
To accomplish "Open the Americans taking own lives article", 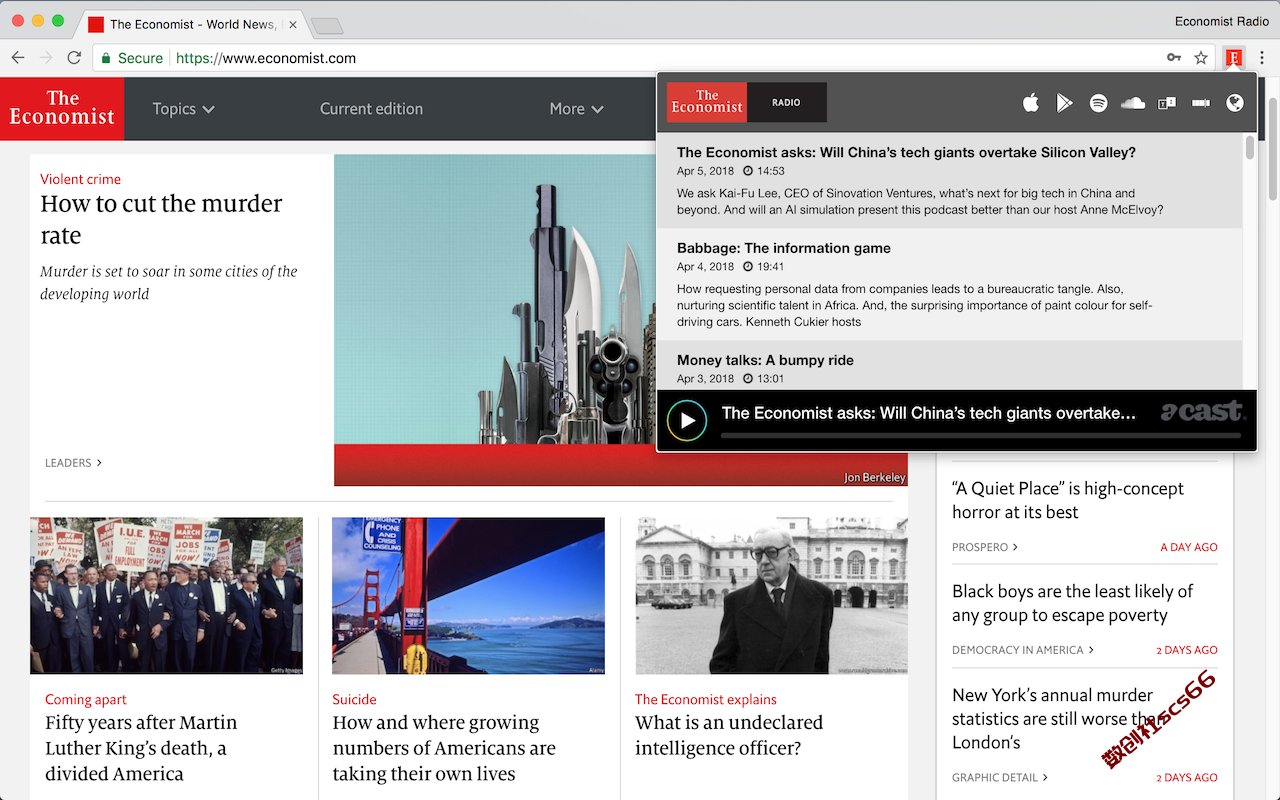I will point(444,748).
